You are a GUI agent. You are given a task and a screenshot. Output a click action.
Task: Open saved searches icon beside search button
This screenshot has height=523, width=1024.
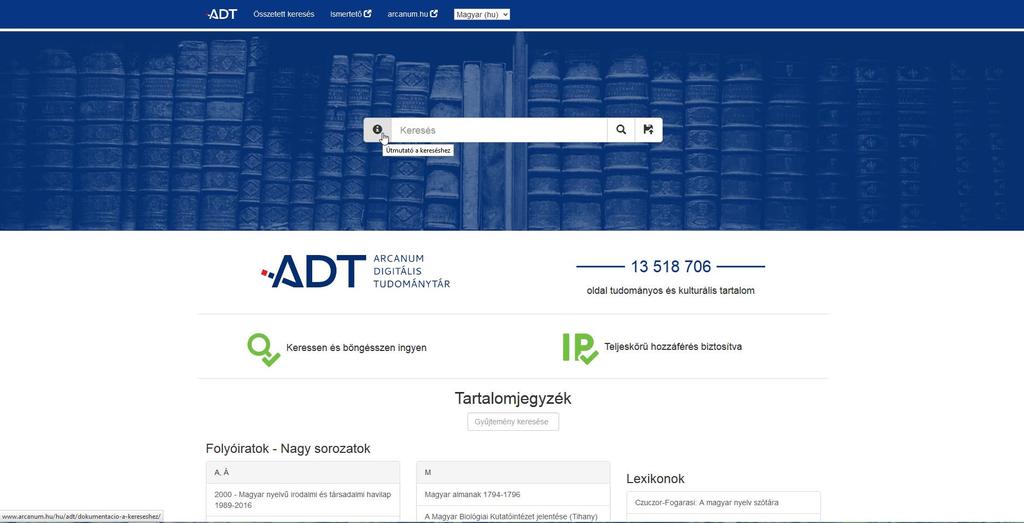click(648, 130)
